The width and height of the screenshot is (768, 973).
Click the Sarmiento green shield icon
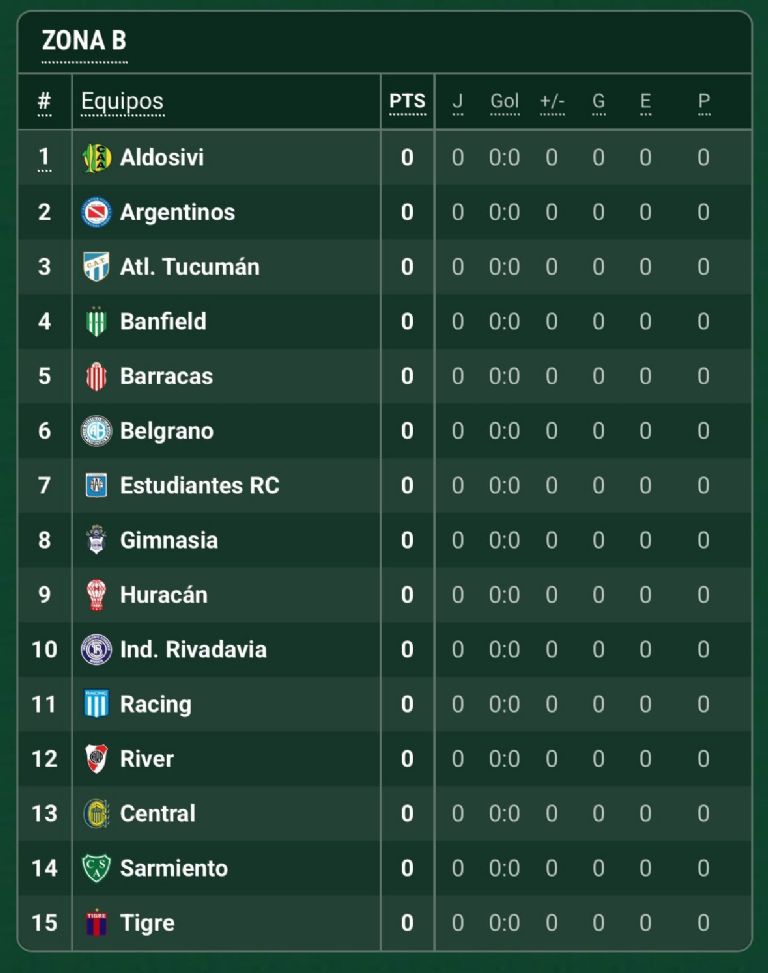(96, 868)
